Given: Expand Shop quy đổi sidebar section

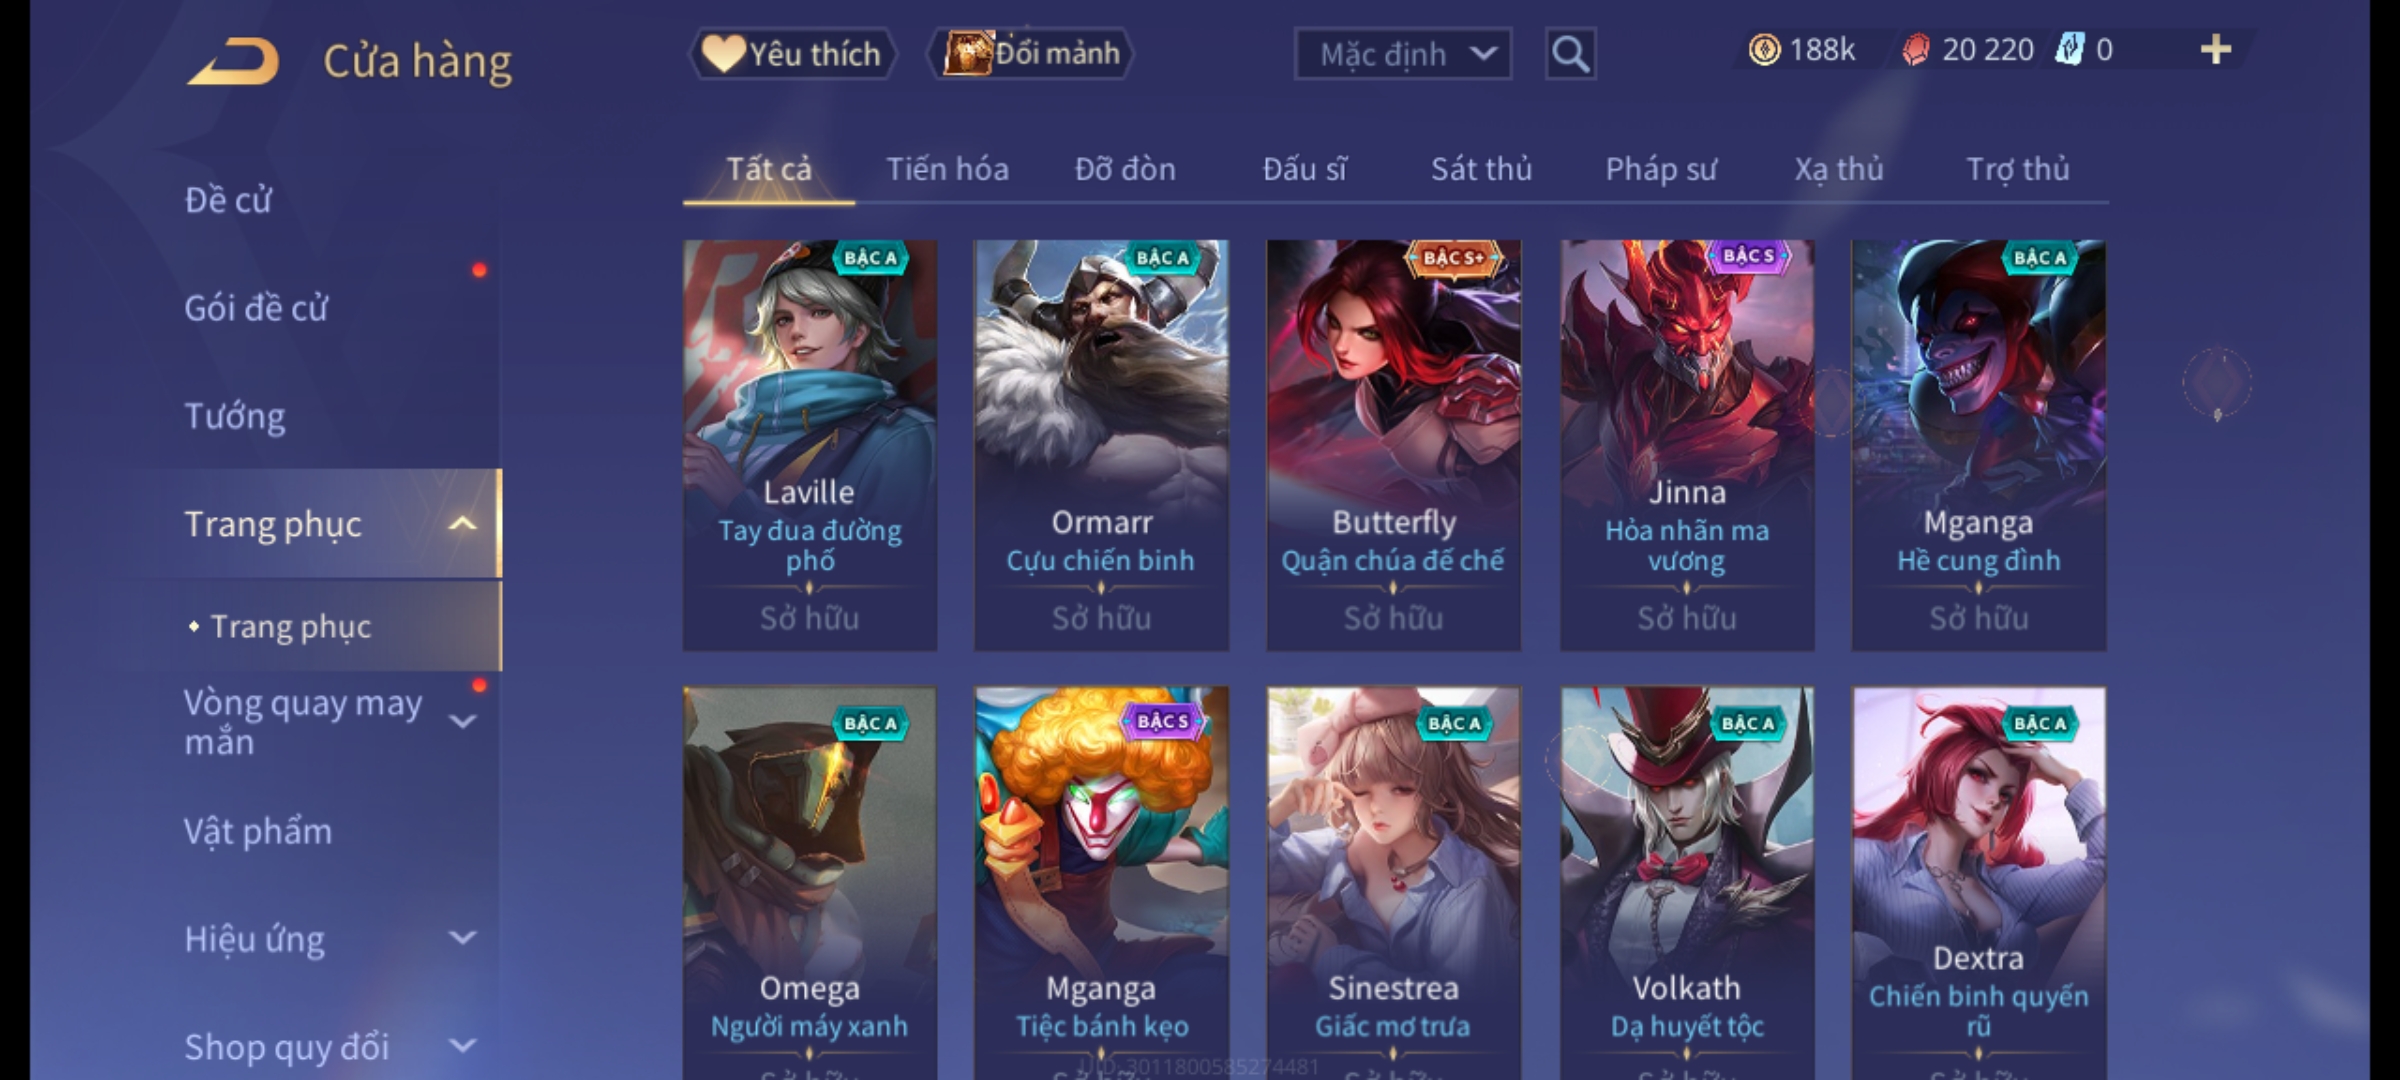Looking at the screenshot, I should click(x=462, y=1046).
